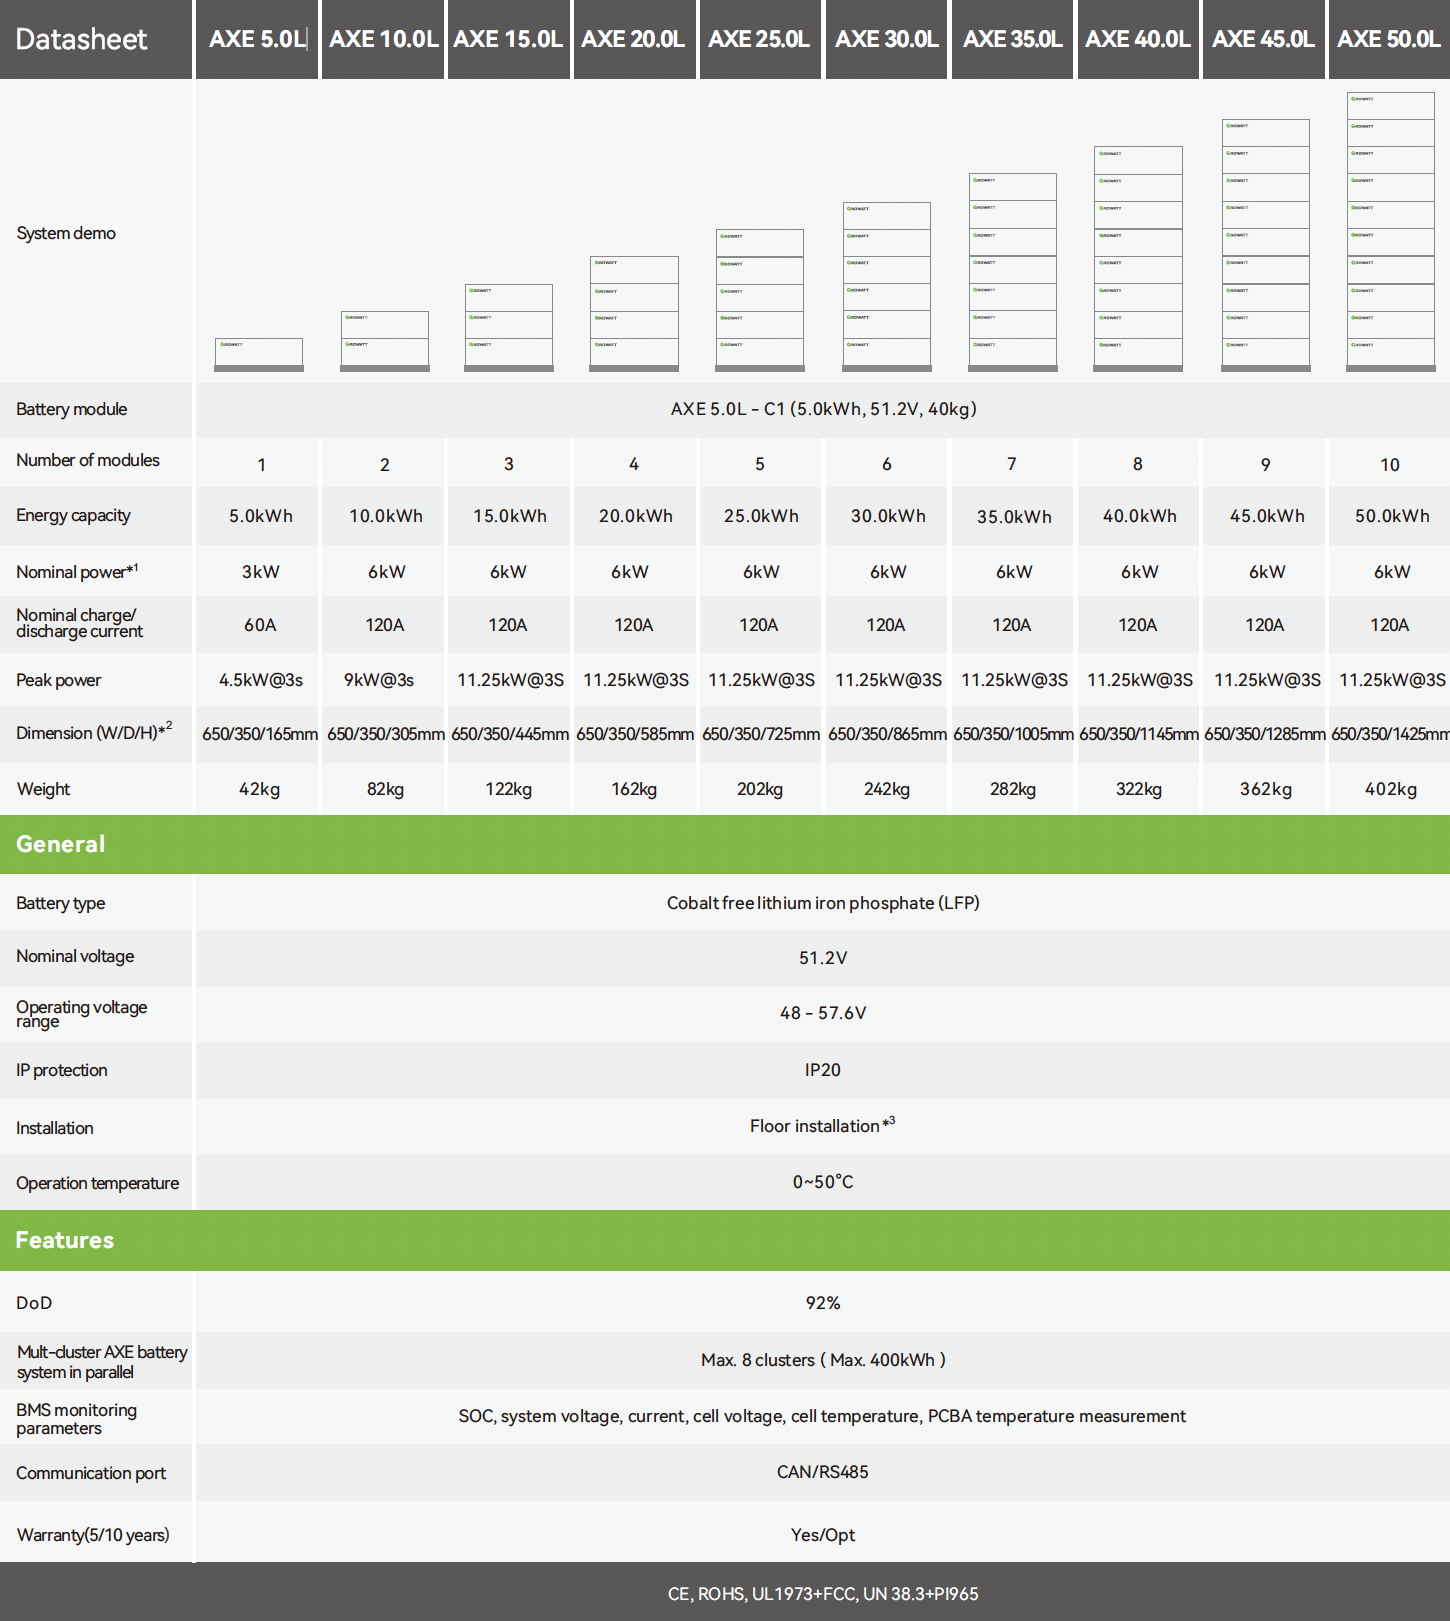The width and height of the screenshot is (1450, 1621).
Task: Click the 282kg weight cell
Action: (1013, 789)
